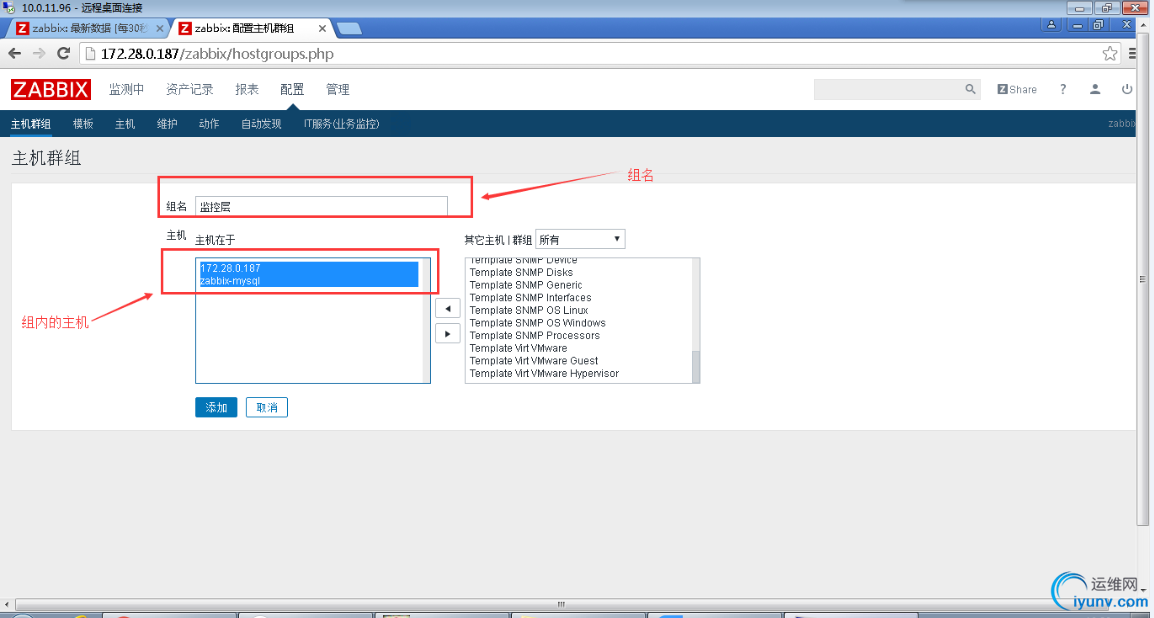Viewport: 1154px width, 618px height.
Task: Click the 取消 button
Action: [266, 408]
